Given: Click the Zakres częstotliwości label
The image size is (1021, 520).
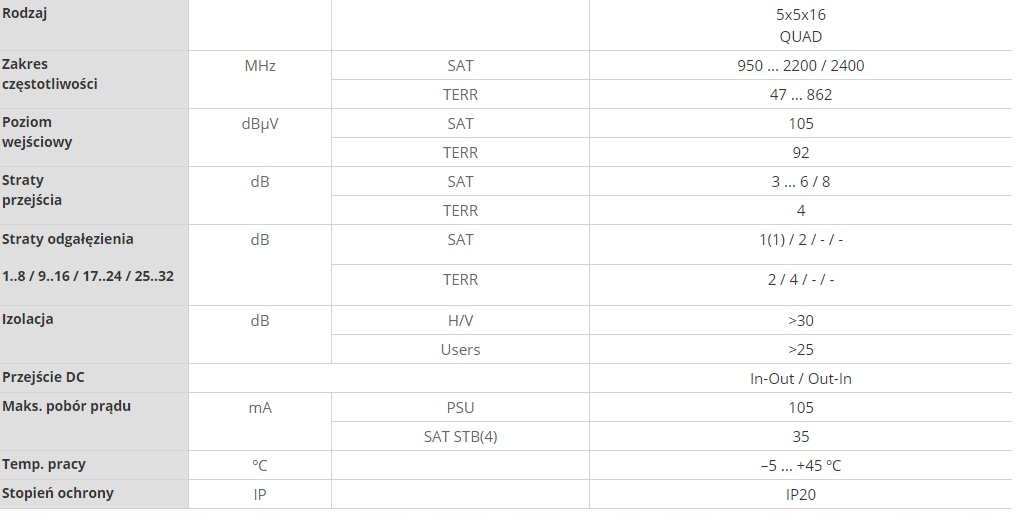Looking at the screenshot, I should pyautogui.click(x=50, y=75).
